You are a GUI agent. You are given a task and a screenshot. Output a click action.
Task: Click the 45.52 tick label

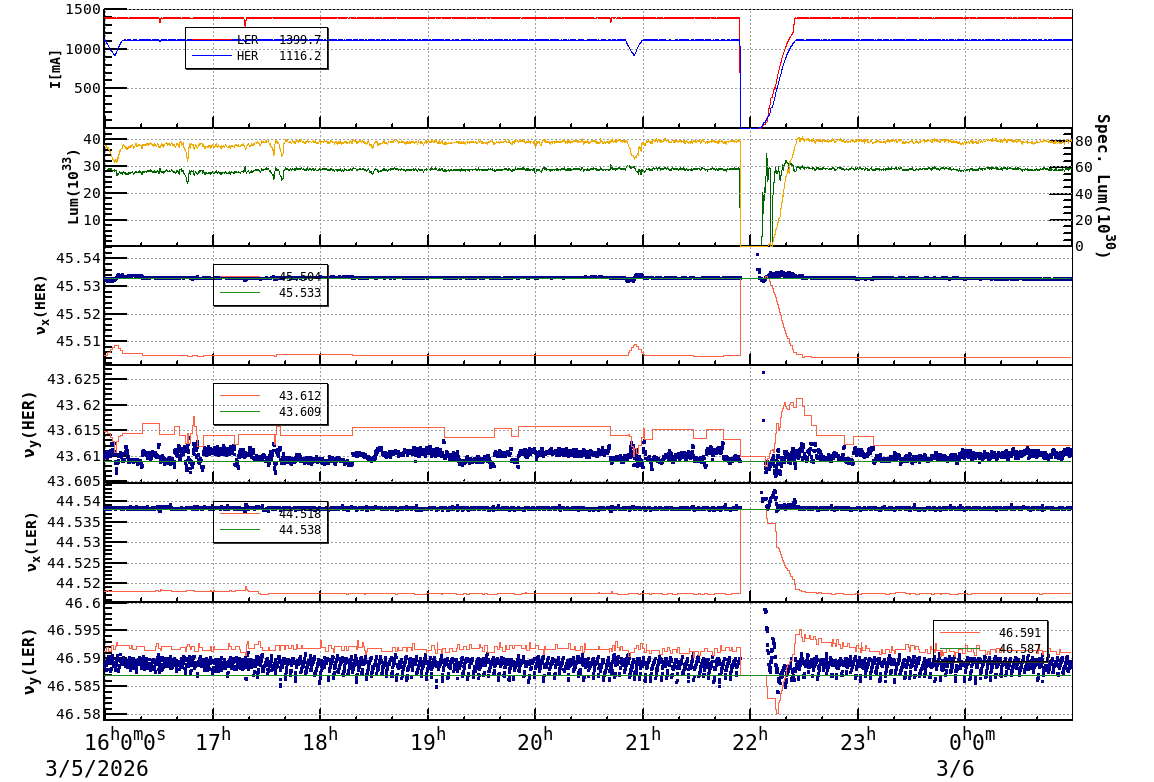(x=79, y=314)
